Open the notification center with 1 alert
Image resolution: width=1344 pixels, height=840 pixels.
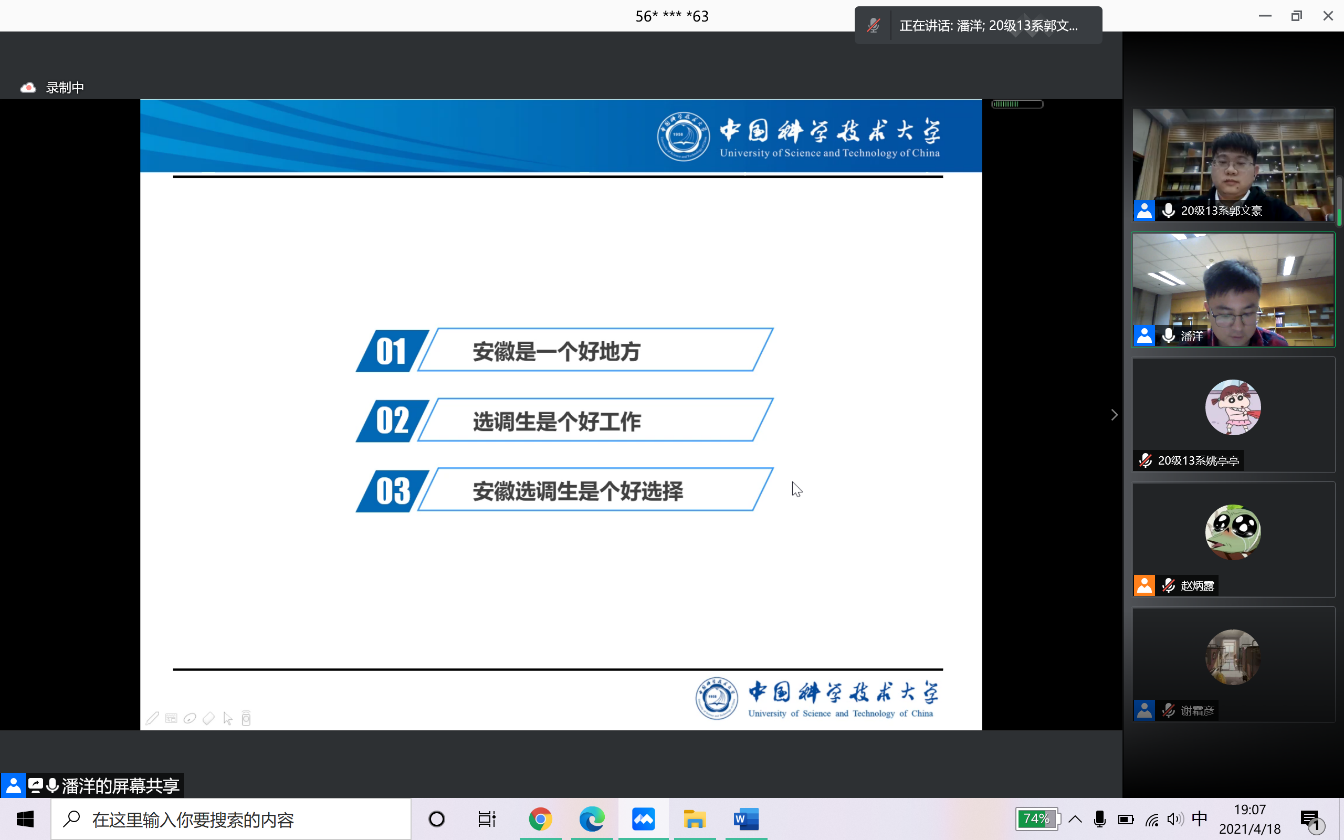pos(1312,819)
